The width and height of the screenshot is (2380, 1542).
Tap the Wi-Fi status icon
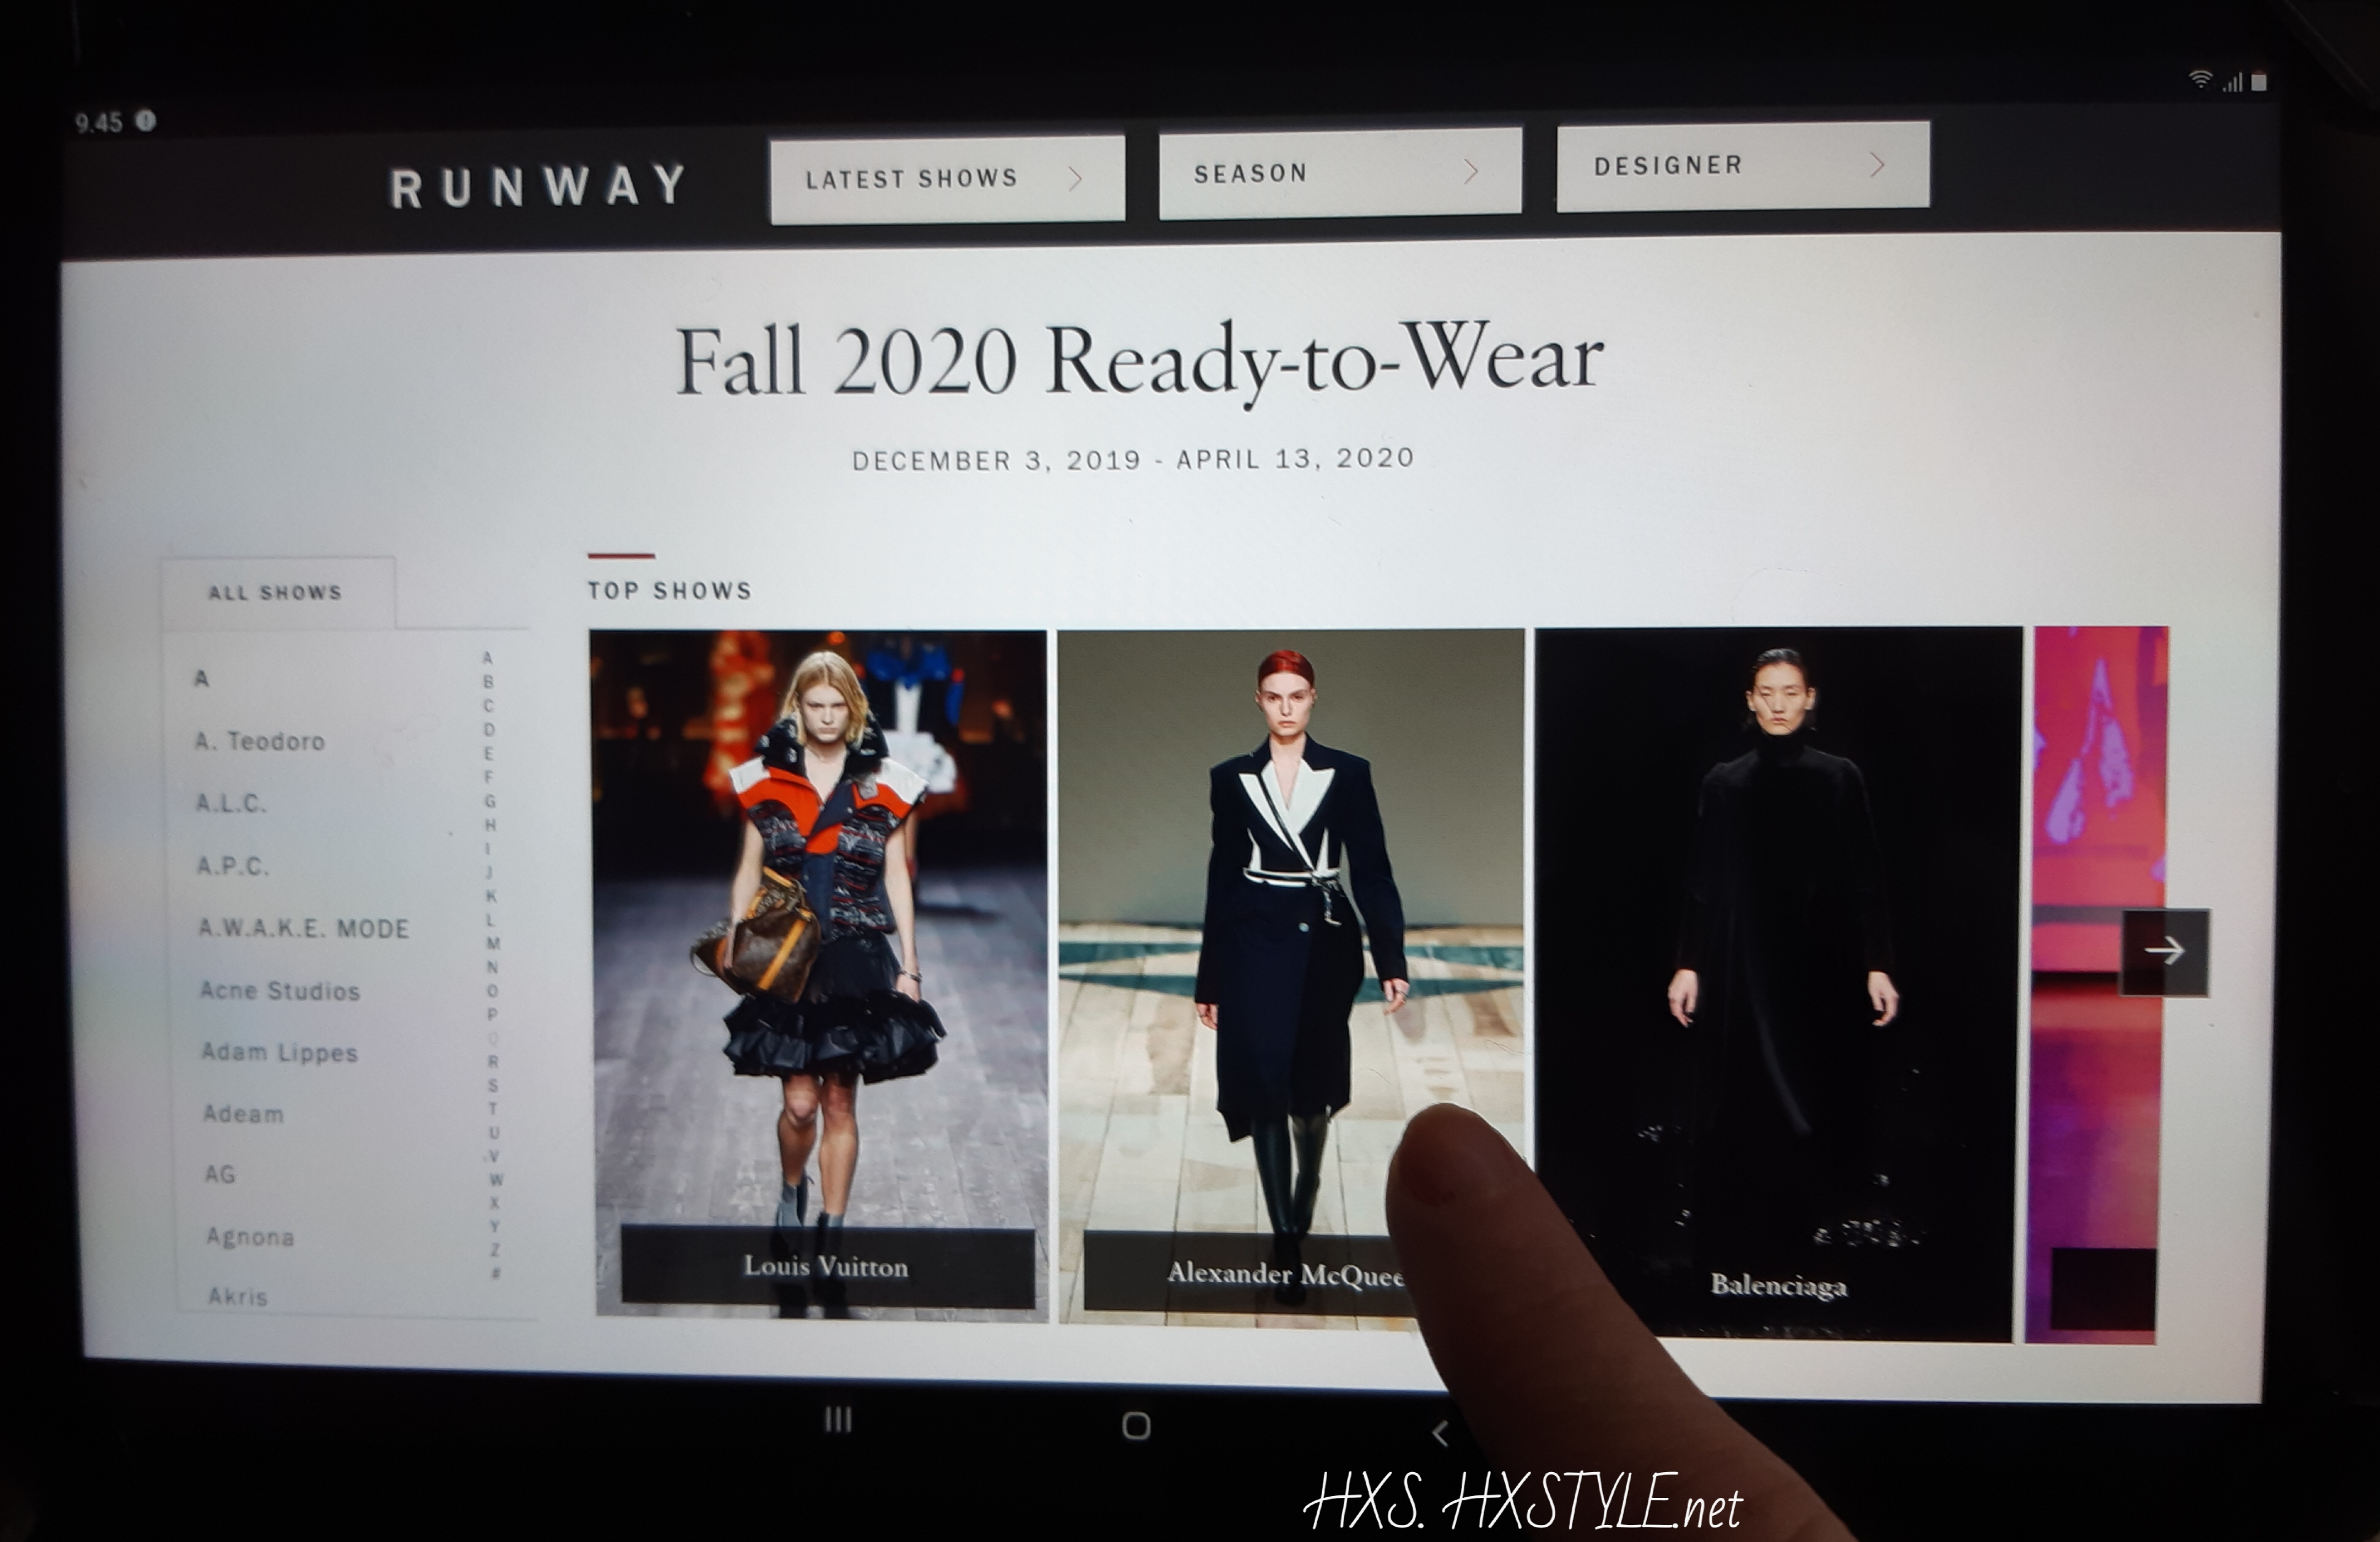pyautogui.click(x=2200, y=79)
